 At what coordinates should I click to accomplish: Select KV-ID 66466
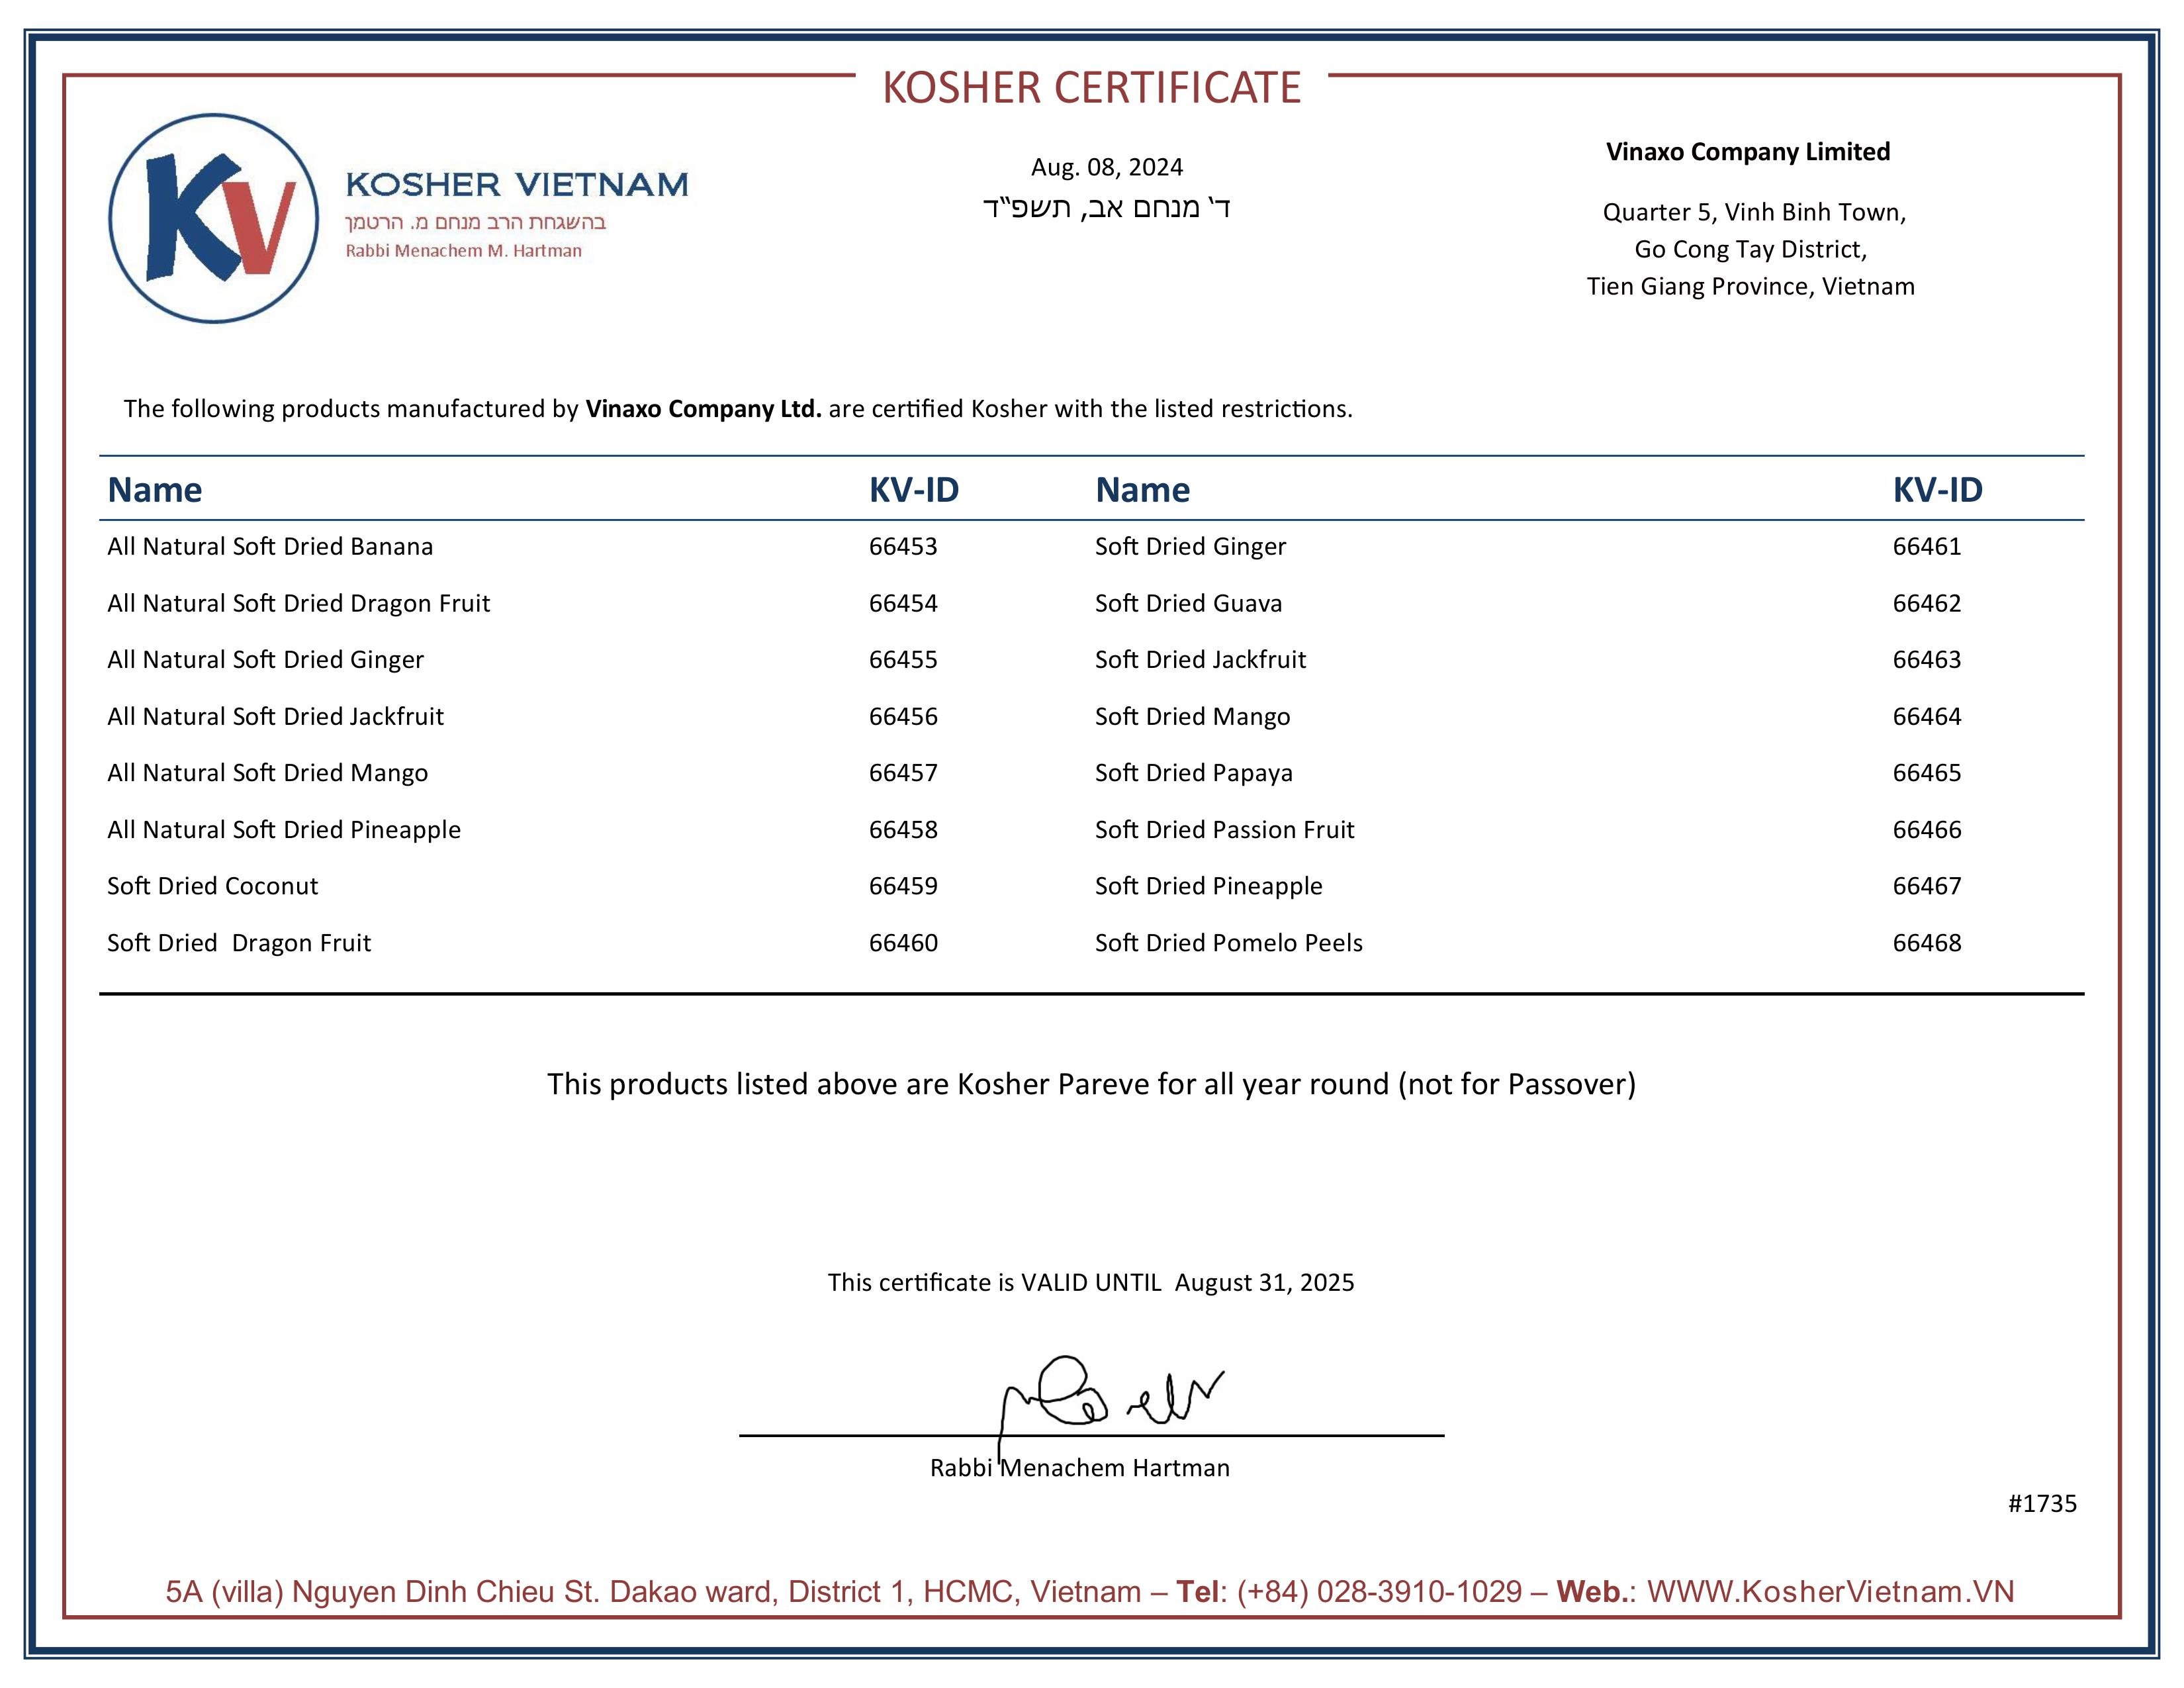coord(1927,829)
